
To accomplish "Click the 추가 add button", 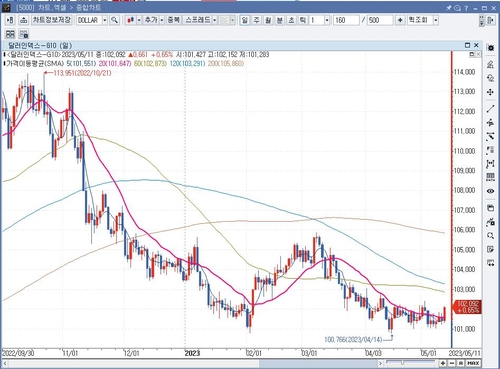I will click(x=151, y=20).
